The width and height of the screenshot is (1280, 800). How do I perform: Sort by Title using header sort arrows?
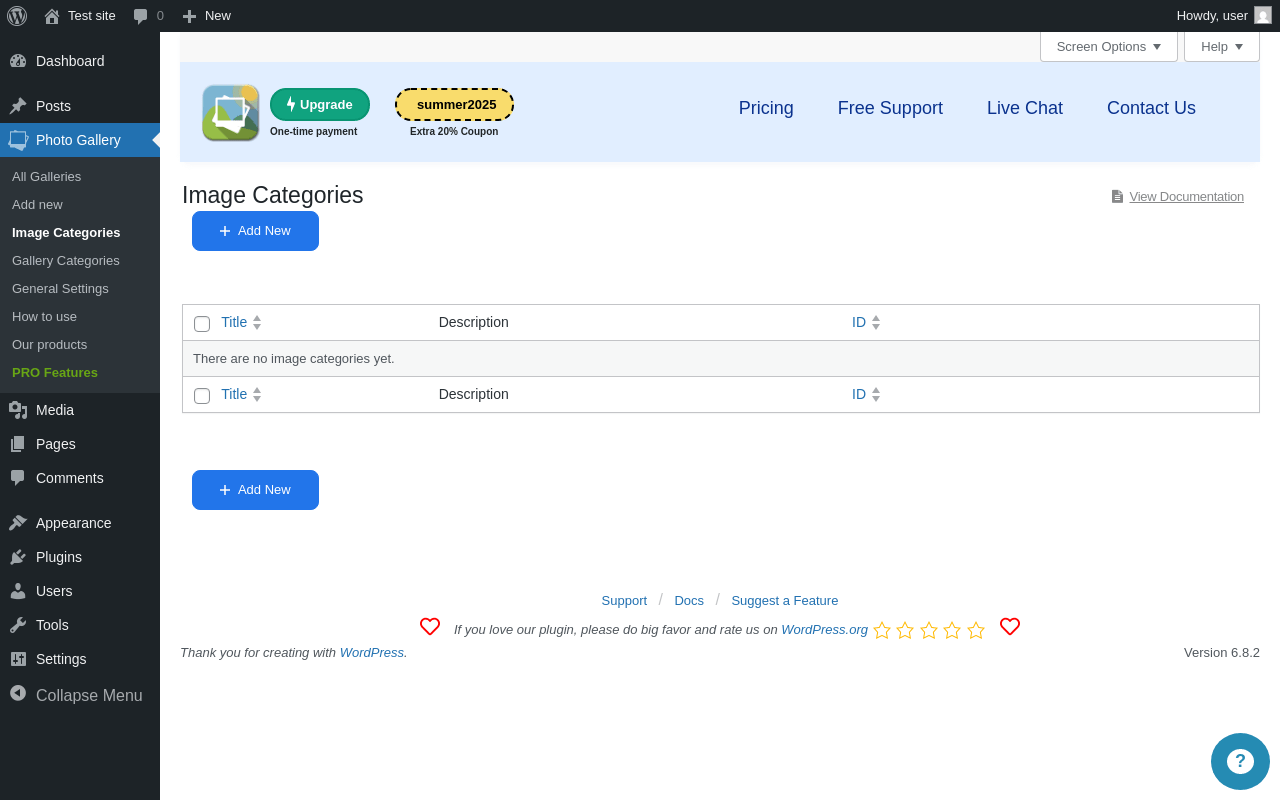pos(257,322)
